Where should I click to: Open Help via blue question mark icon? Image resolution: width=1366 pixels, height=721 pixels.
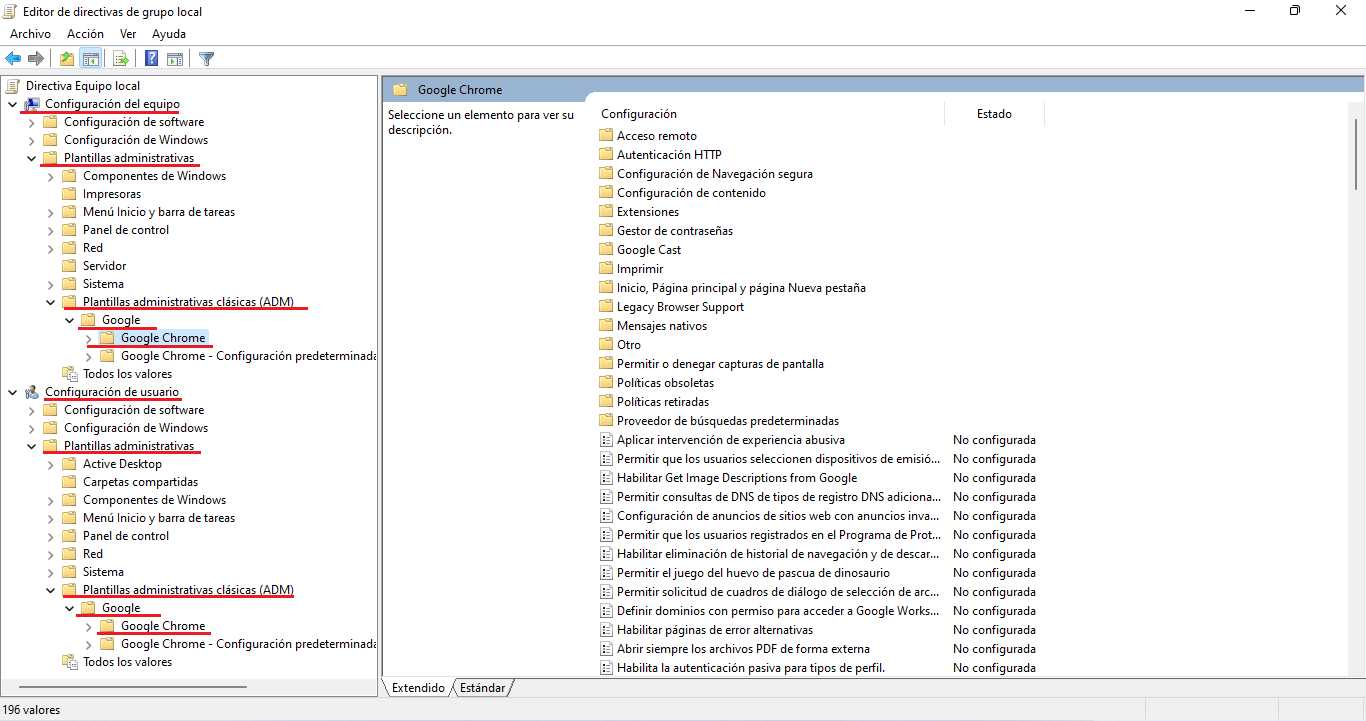click(x=152, y=58)
